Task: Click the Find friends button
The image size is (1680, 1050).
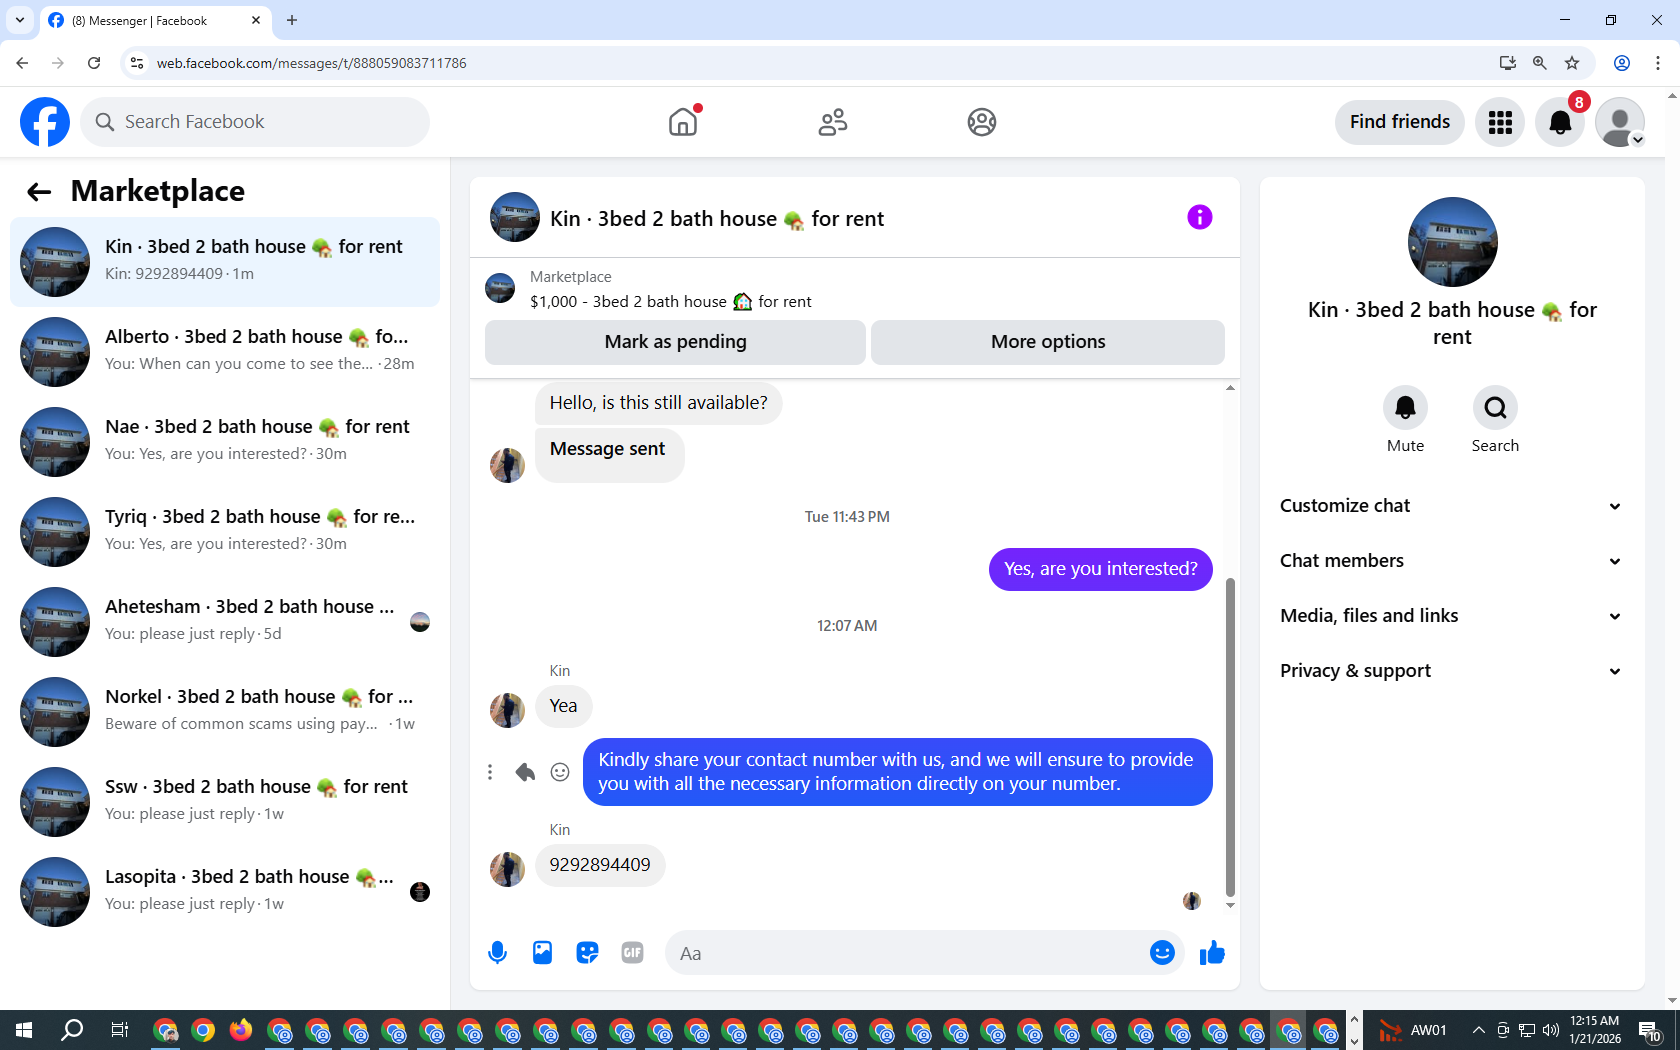Action: click(1400, 122)
